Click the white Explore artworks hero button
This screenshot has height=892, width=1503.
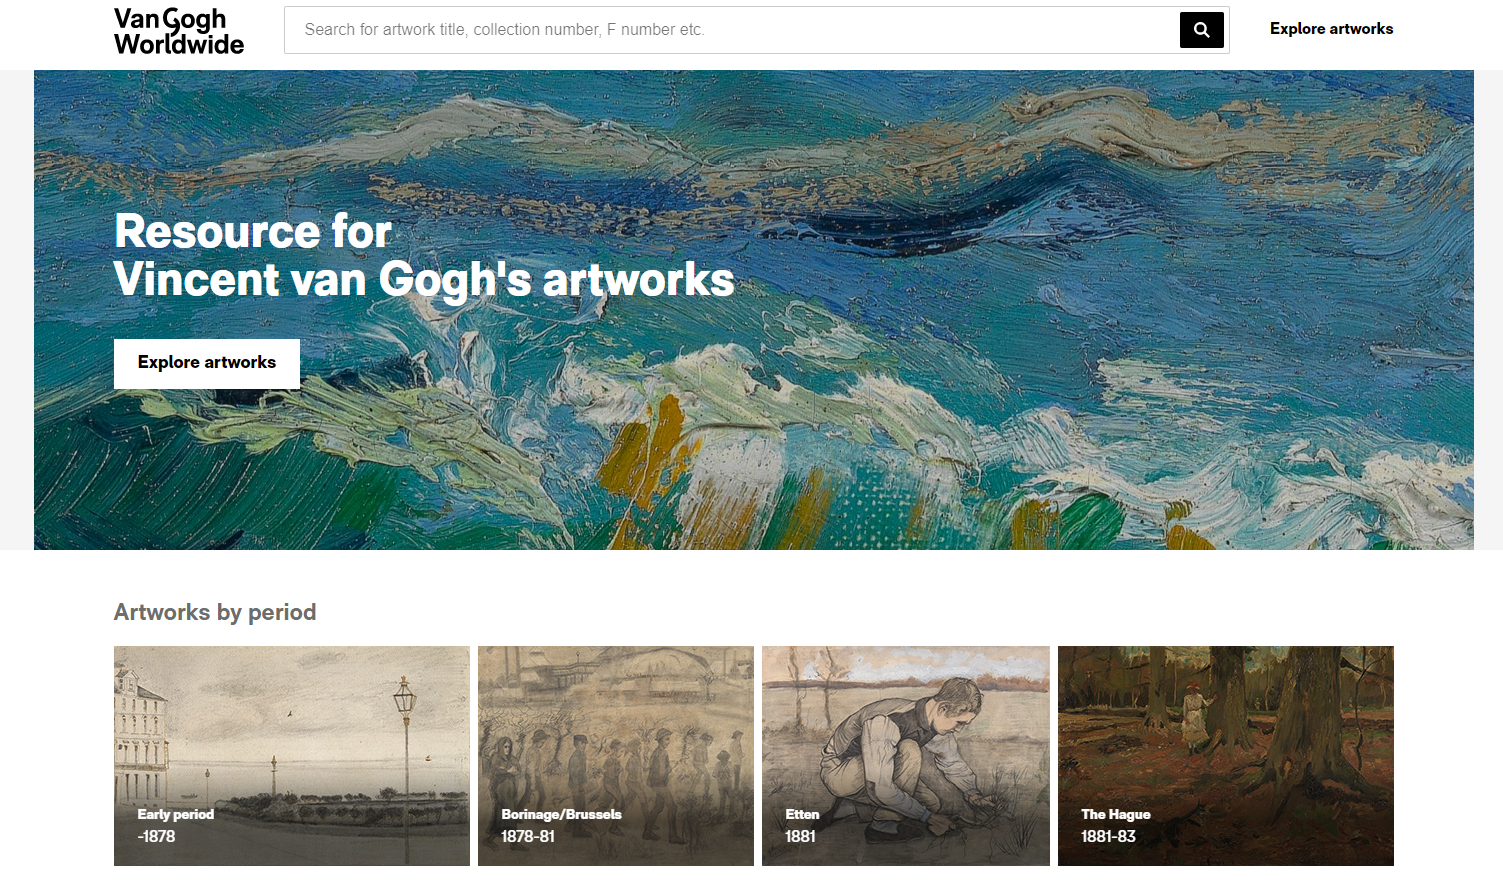coord(207,363)
